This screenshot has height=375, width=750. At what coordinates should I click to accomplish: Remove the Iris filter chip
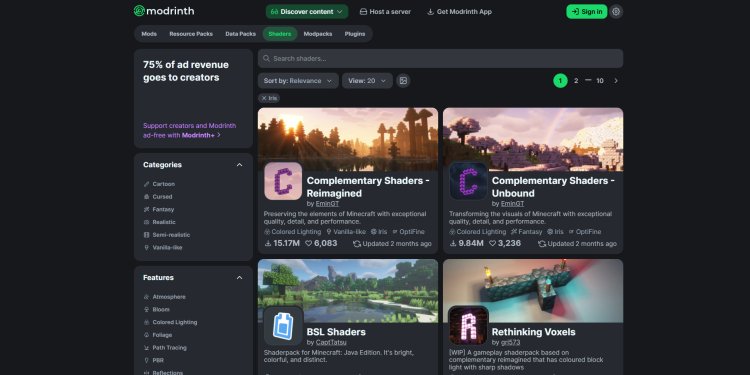coord(269,98)
